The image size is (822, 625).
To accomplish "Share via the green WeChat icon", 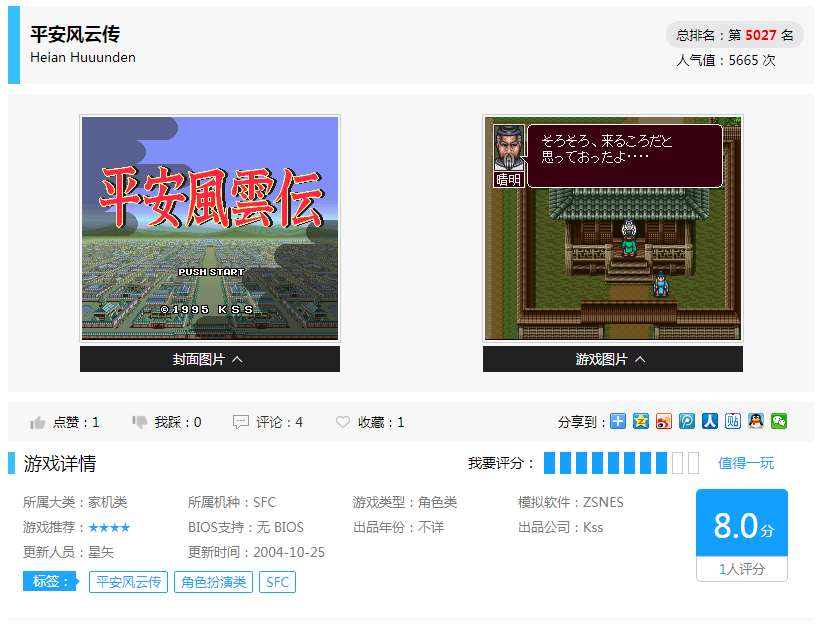I will [x=779, y=421].
